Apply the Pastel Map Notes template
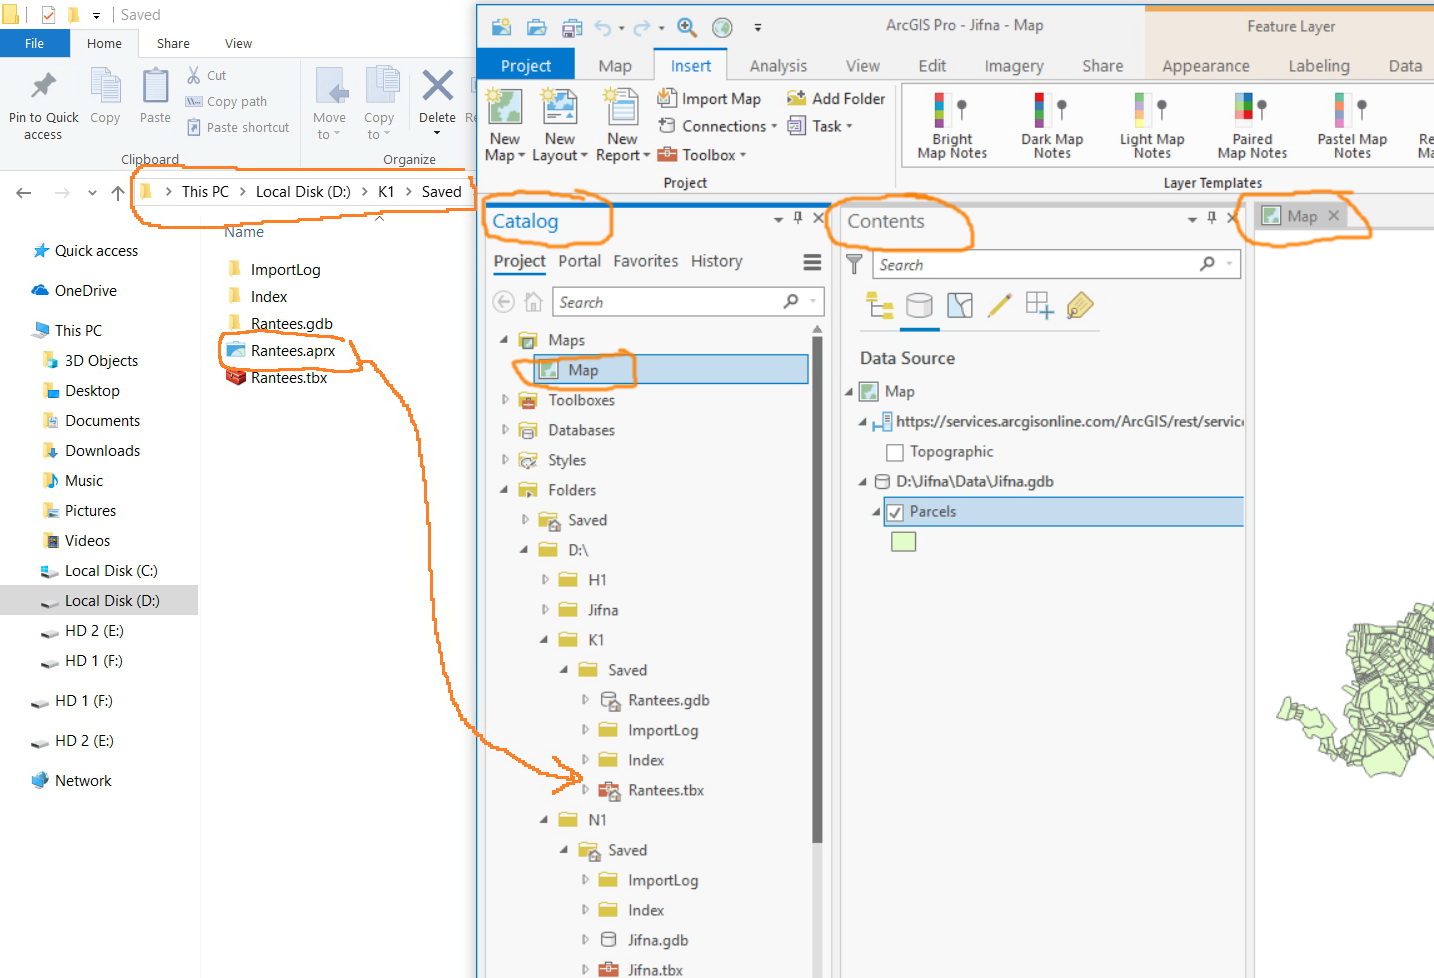This screenshot has width=1434, height=978. pyautogui.click(x=1352, y=125)
